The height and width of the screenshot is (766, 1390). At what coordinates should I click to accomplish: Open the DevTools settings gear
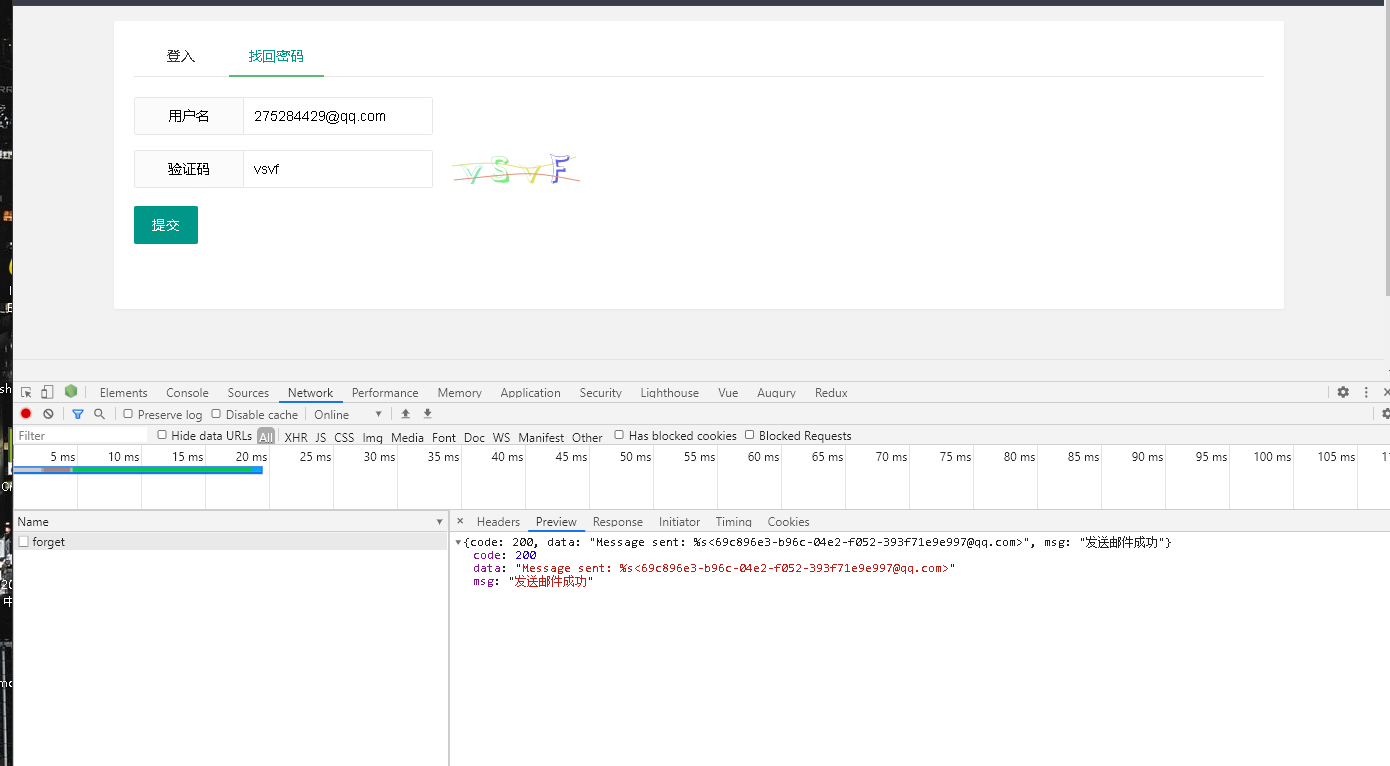[1343, 392]
